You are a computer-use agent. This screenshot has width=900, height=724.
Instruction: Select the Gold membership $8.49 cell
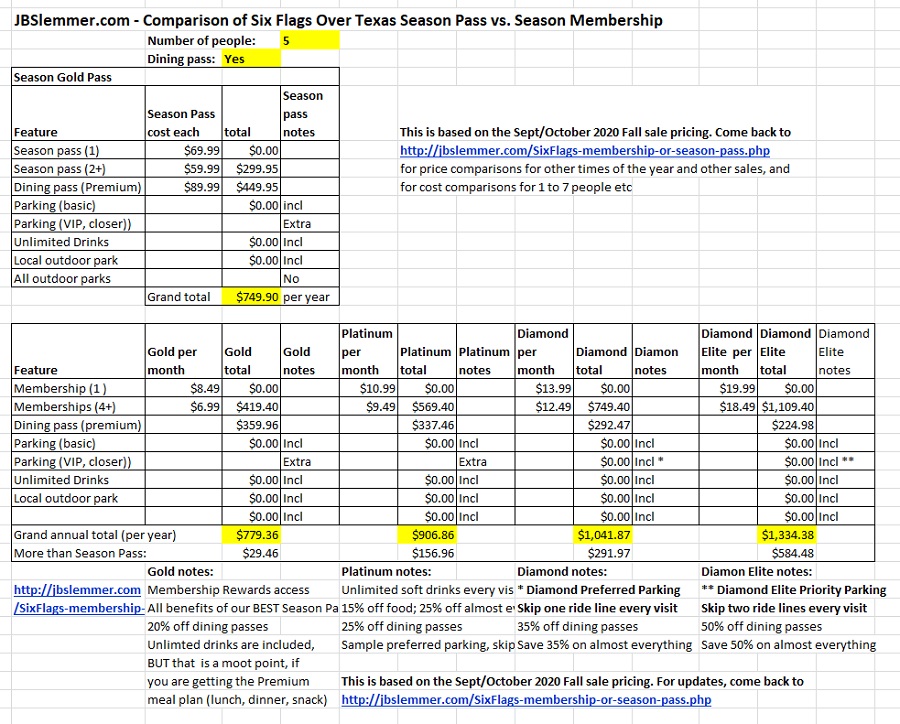click(184, 389)
